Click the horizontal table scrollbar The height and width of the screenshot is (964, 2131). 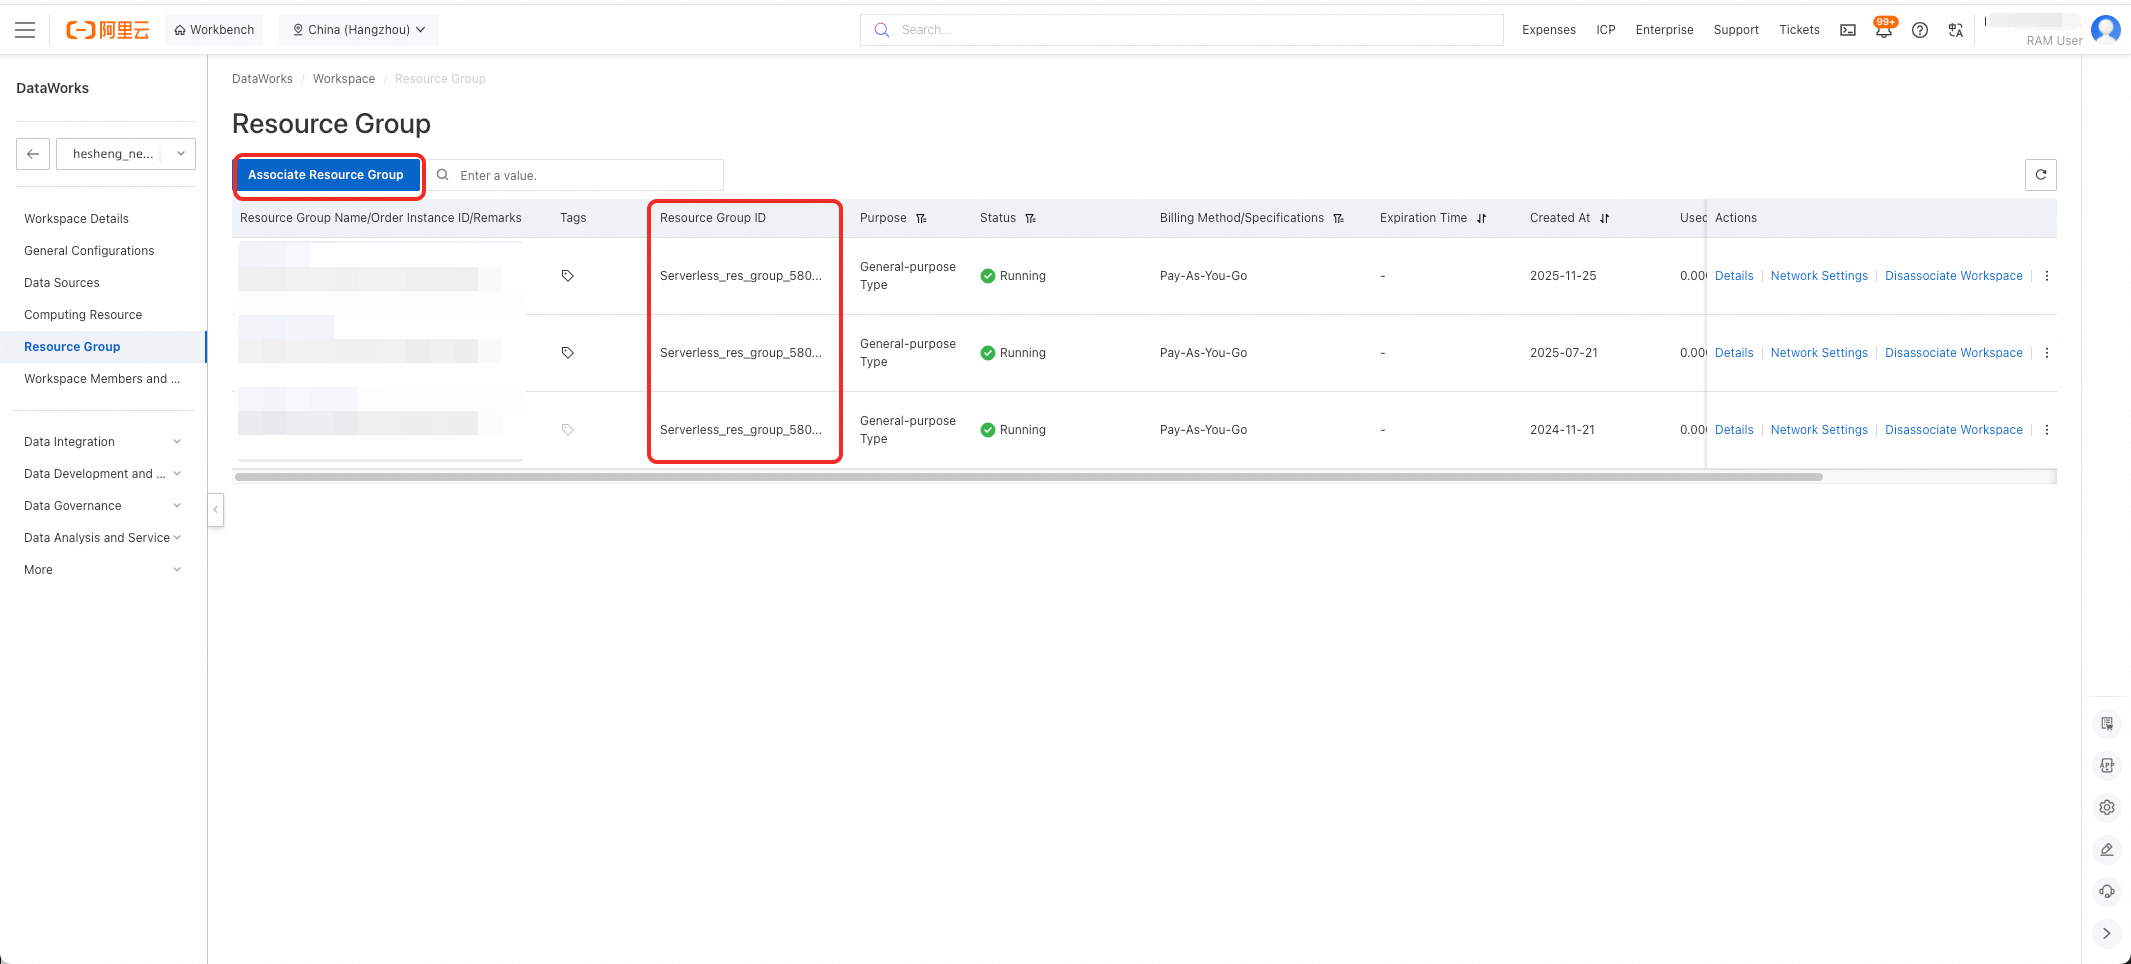pos(1029,477)
